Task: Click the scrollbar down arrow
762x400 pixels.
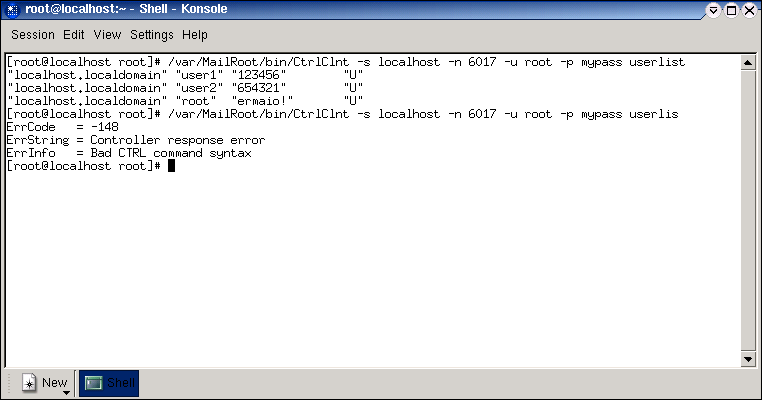Action: [748, 359]
